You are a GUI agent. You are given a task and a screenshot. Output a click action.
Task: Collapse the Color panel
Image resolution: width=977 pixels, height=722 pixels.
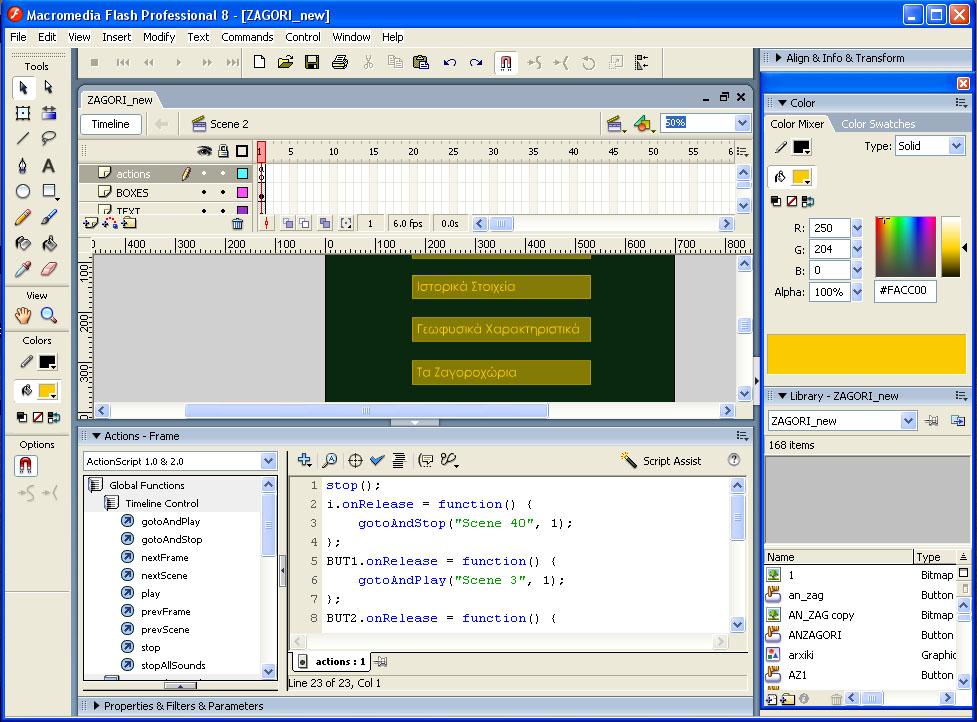[x=782, y=103]
